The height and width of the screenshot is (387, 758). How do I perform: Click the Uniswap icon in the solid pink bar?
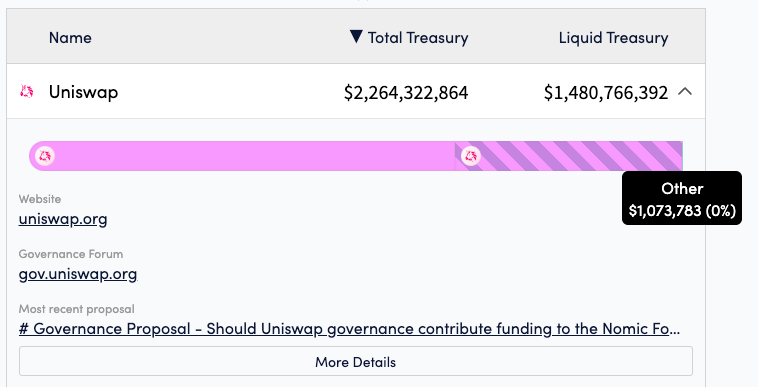tap(45, 156)
